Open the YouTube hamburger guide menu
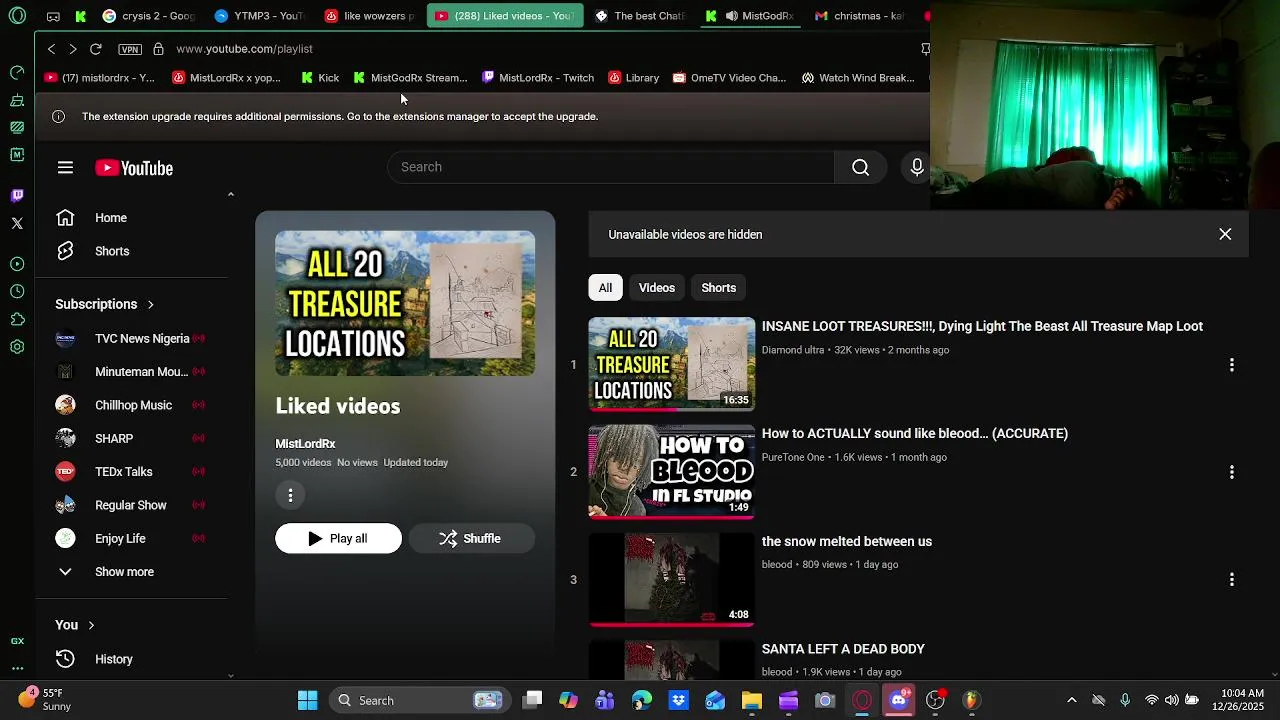This screenshot has width=1280, height=720. point(65,168)
